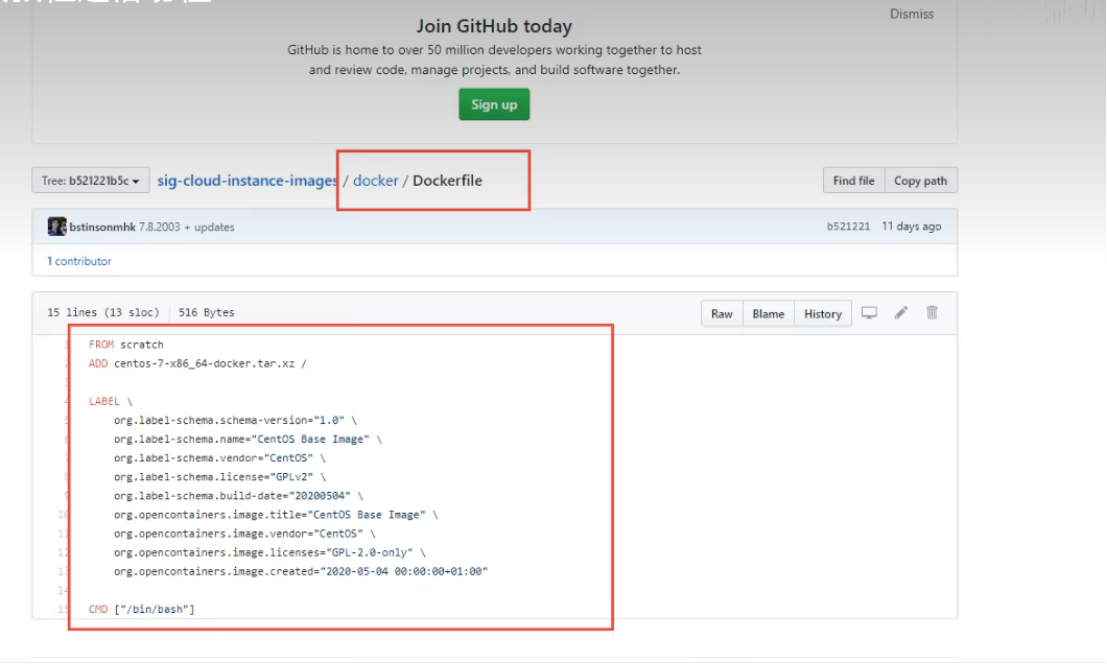Image resolution: width=1107 pixels, height=664 pixels.
Task: View the Raw file contents
Action: pos(722,314)
